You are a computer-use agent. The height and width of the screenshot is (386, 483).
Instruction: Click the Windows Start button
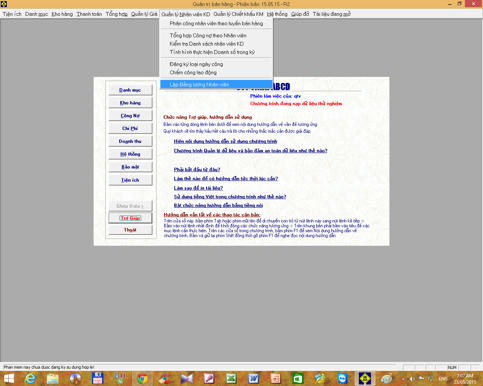(x=9, y=379)
